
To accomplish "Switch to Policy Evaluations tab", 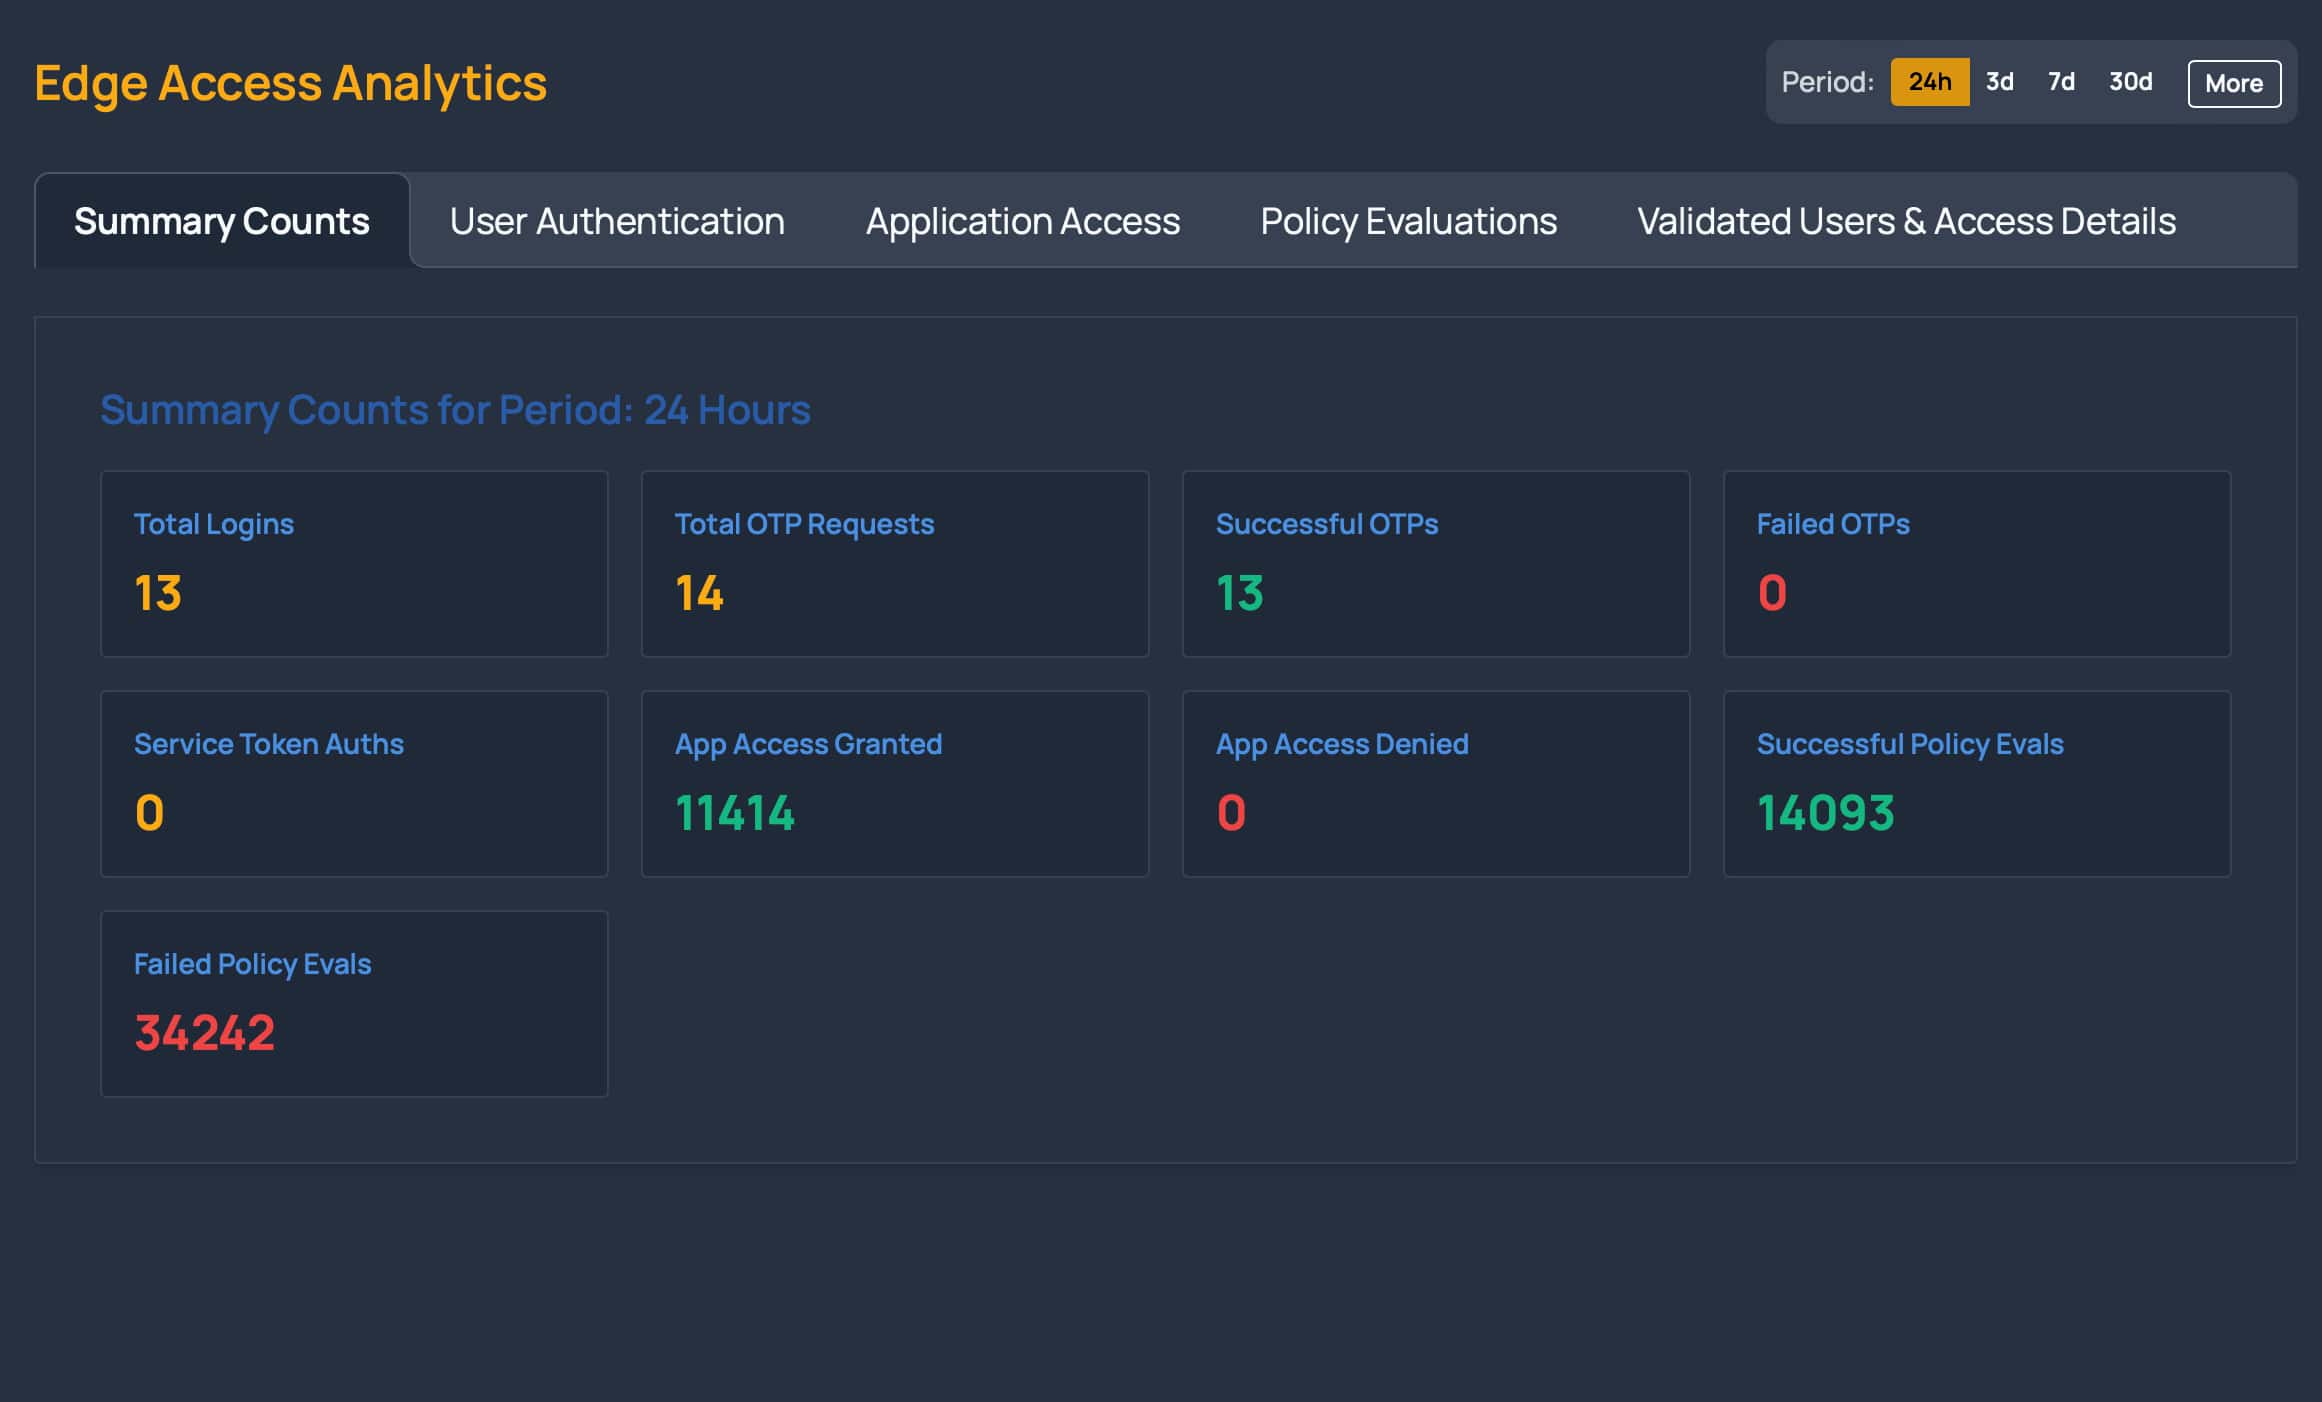I will click(x=1408, y=221).
